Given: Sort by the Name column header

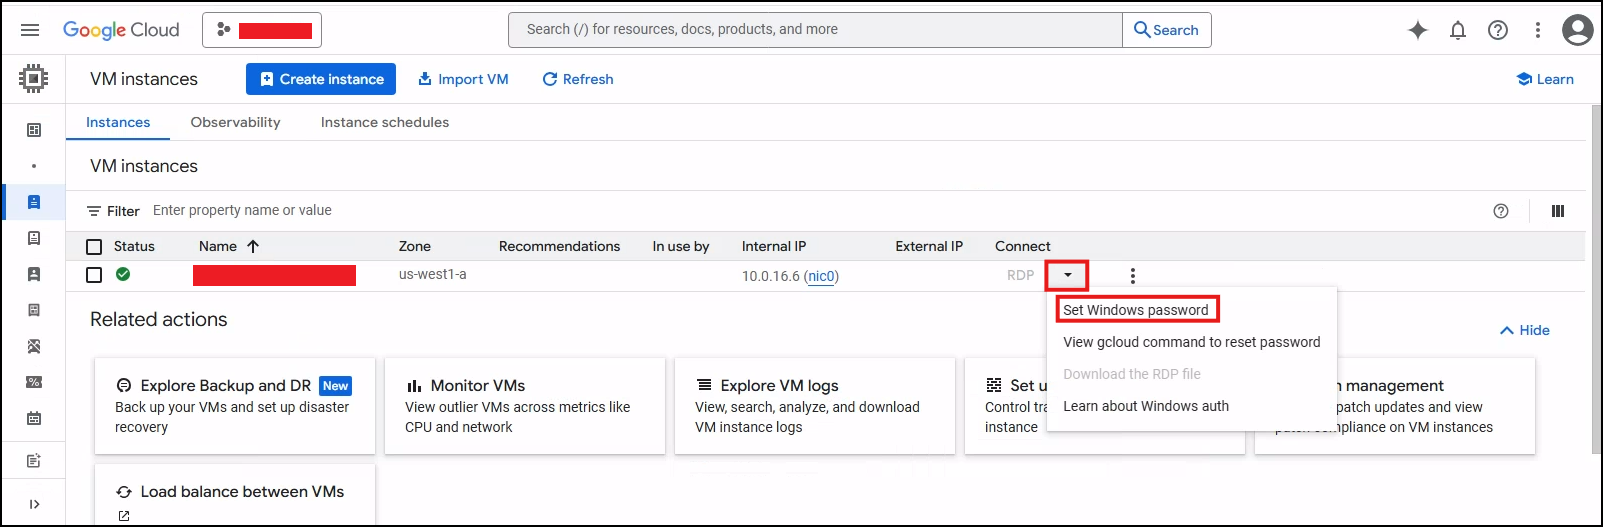Looking at the screenshot, I should click(x=218, y=246).
